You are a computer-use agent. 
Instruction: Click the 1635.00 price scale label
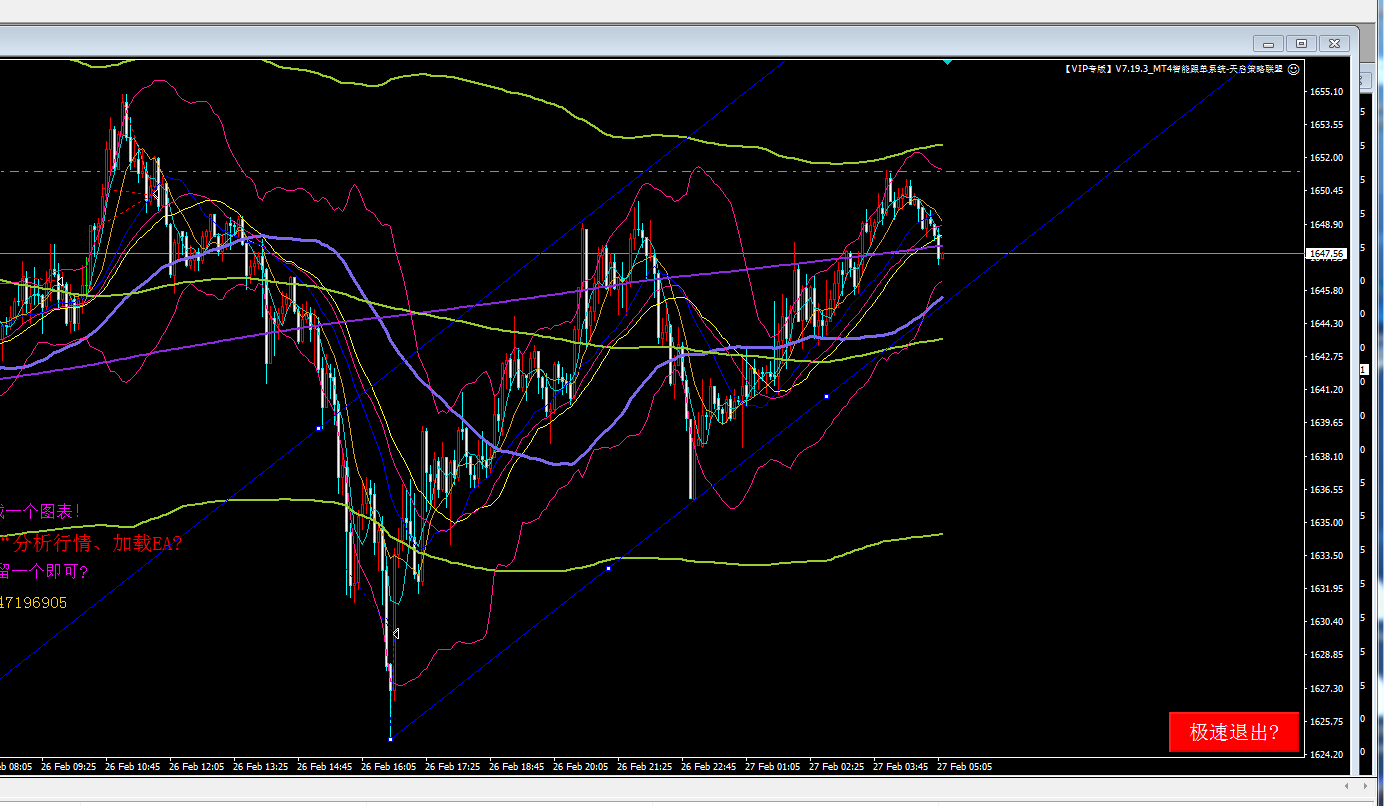[1325, 522]
